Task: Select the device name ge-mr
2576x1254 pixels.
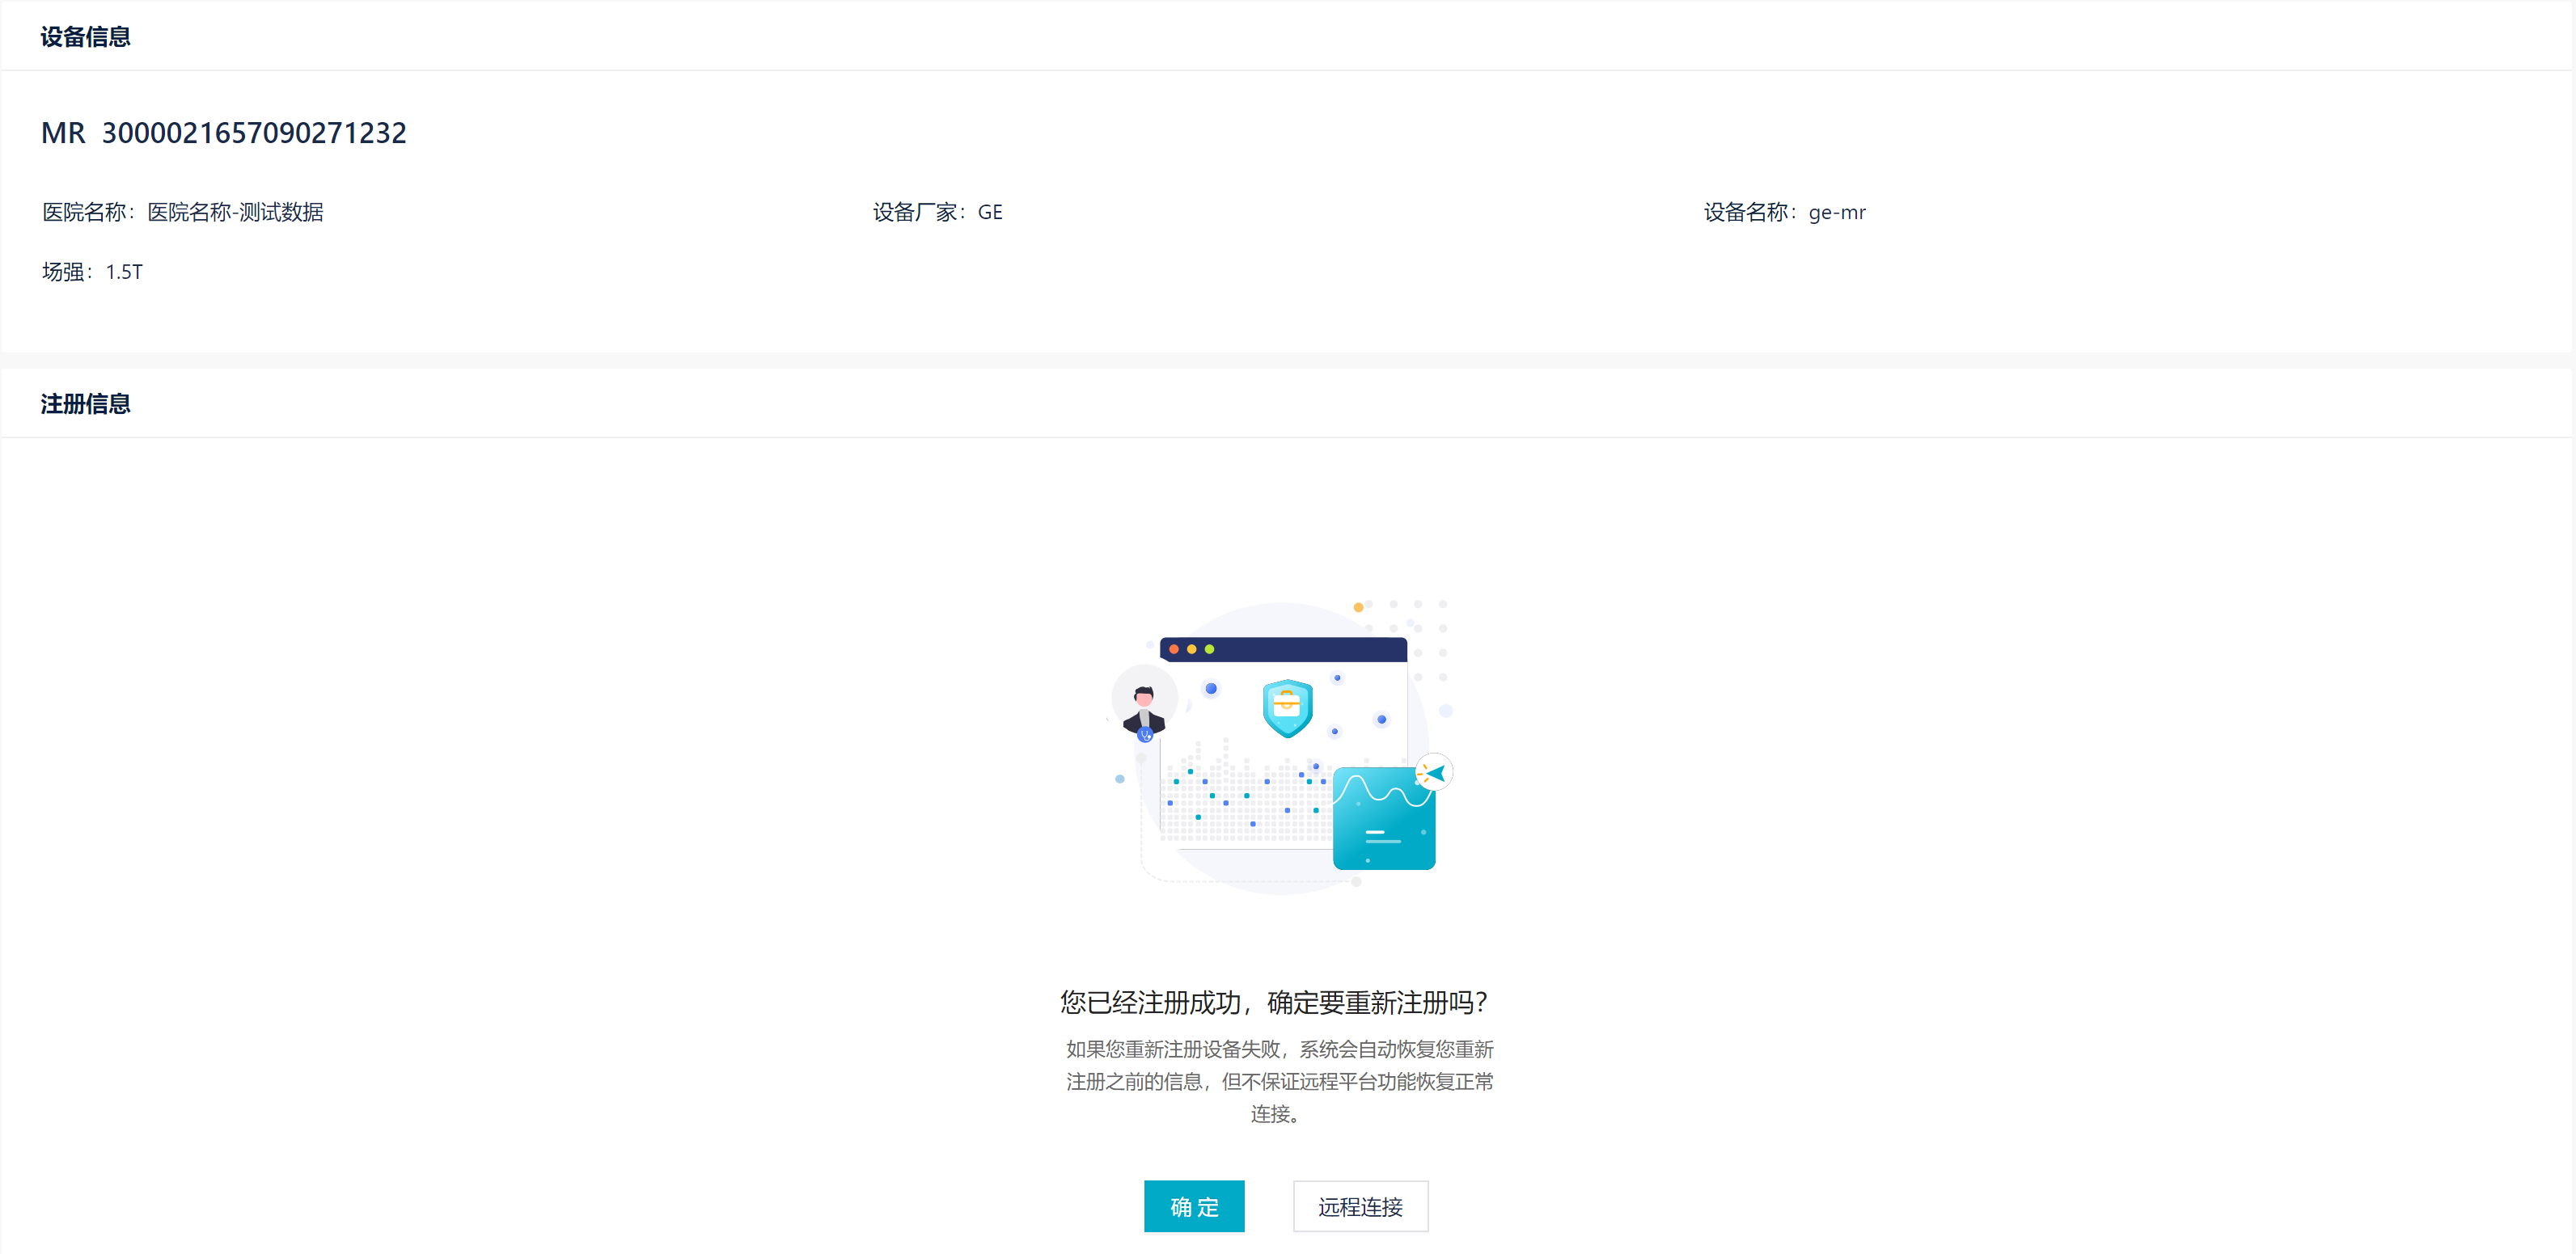Action: (x=1837, y=212)
